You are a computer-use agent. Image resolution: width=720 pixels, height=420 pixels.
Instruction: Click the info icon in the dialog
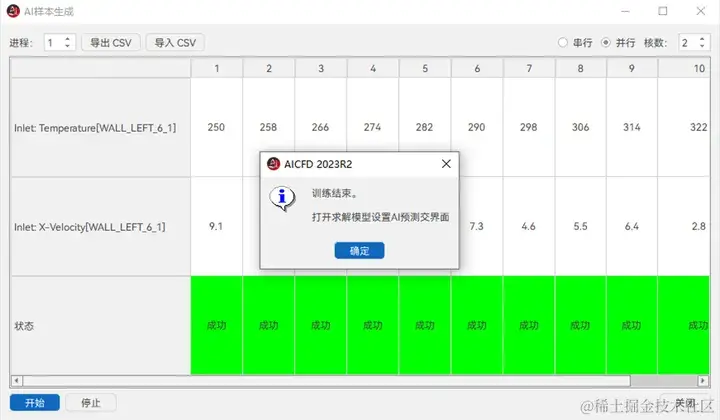(x=282, y=198)
